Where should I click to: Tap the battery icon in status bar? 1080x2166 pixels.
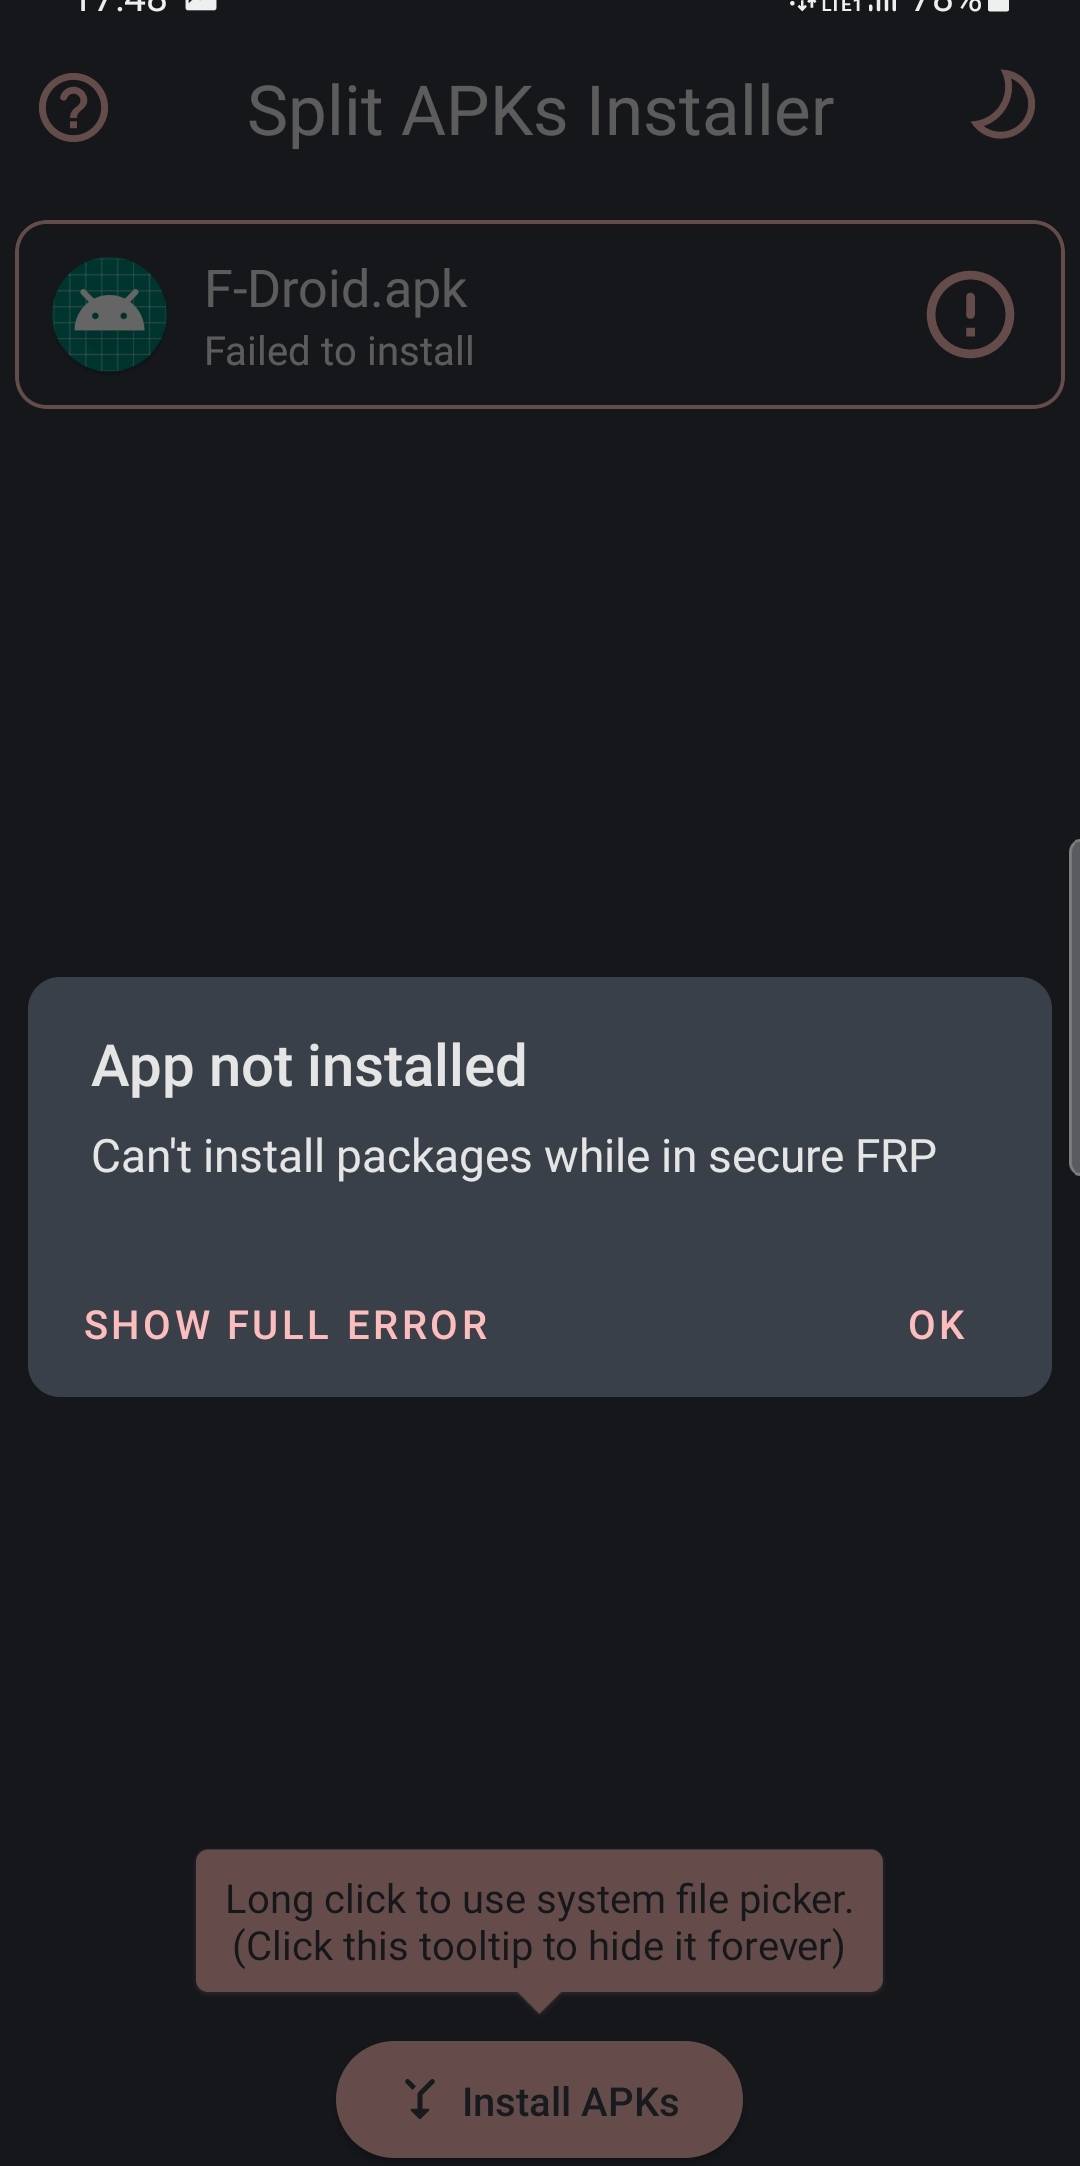click(998, 6)
